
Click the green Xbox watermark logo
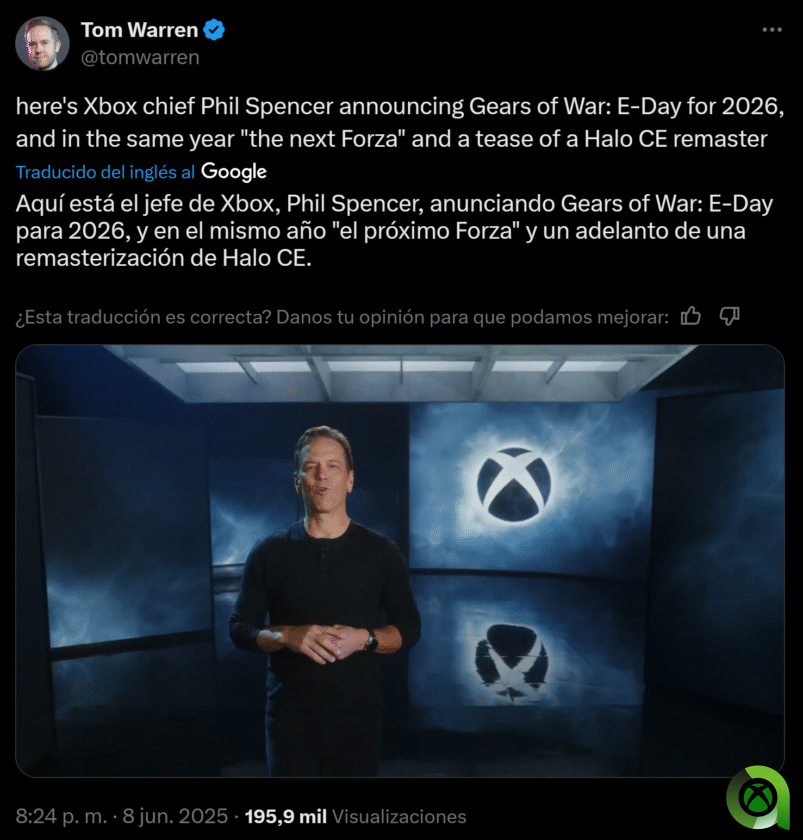click(x=758, y=798)
